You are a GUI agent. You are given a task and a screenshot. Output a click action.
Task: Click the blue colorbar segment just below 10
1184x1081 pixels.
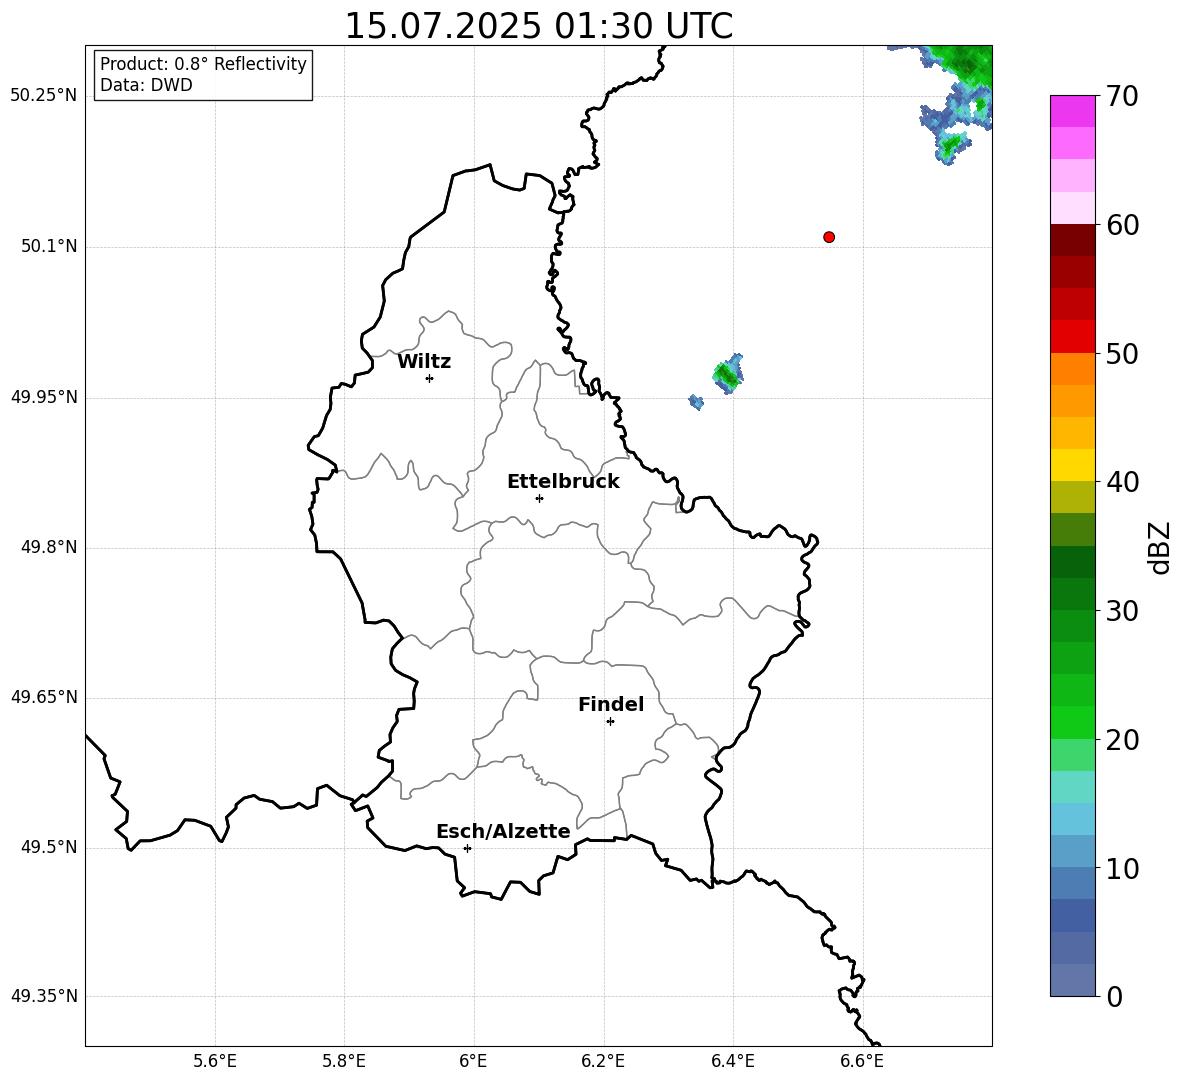1073,882
